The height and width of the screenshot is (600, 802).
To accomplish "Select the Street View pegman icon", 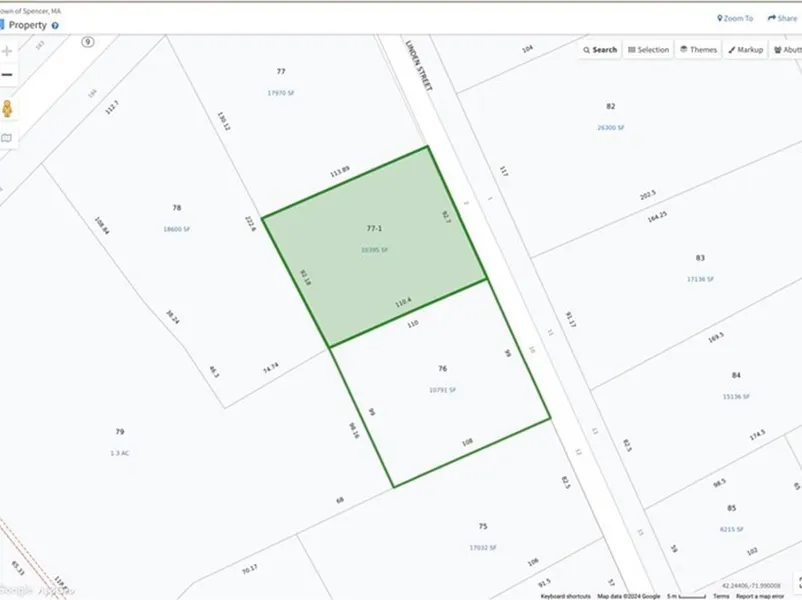I will point(7,108).
